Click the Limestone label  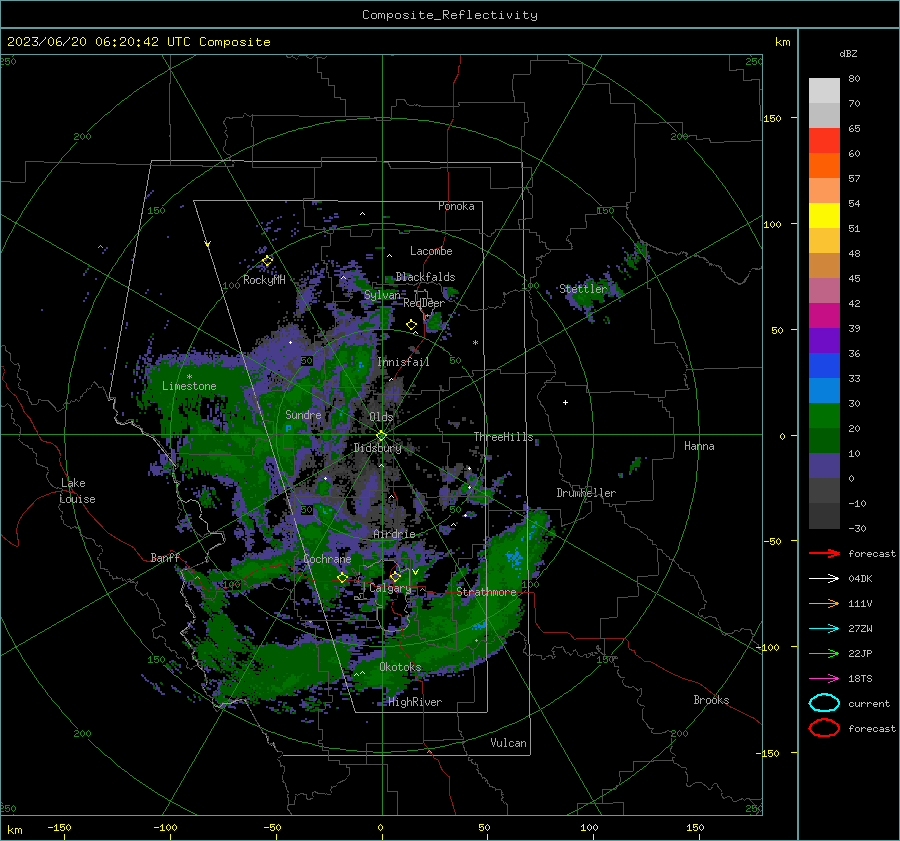[189, 386]
